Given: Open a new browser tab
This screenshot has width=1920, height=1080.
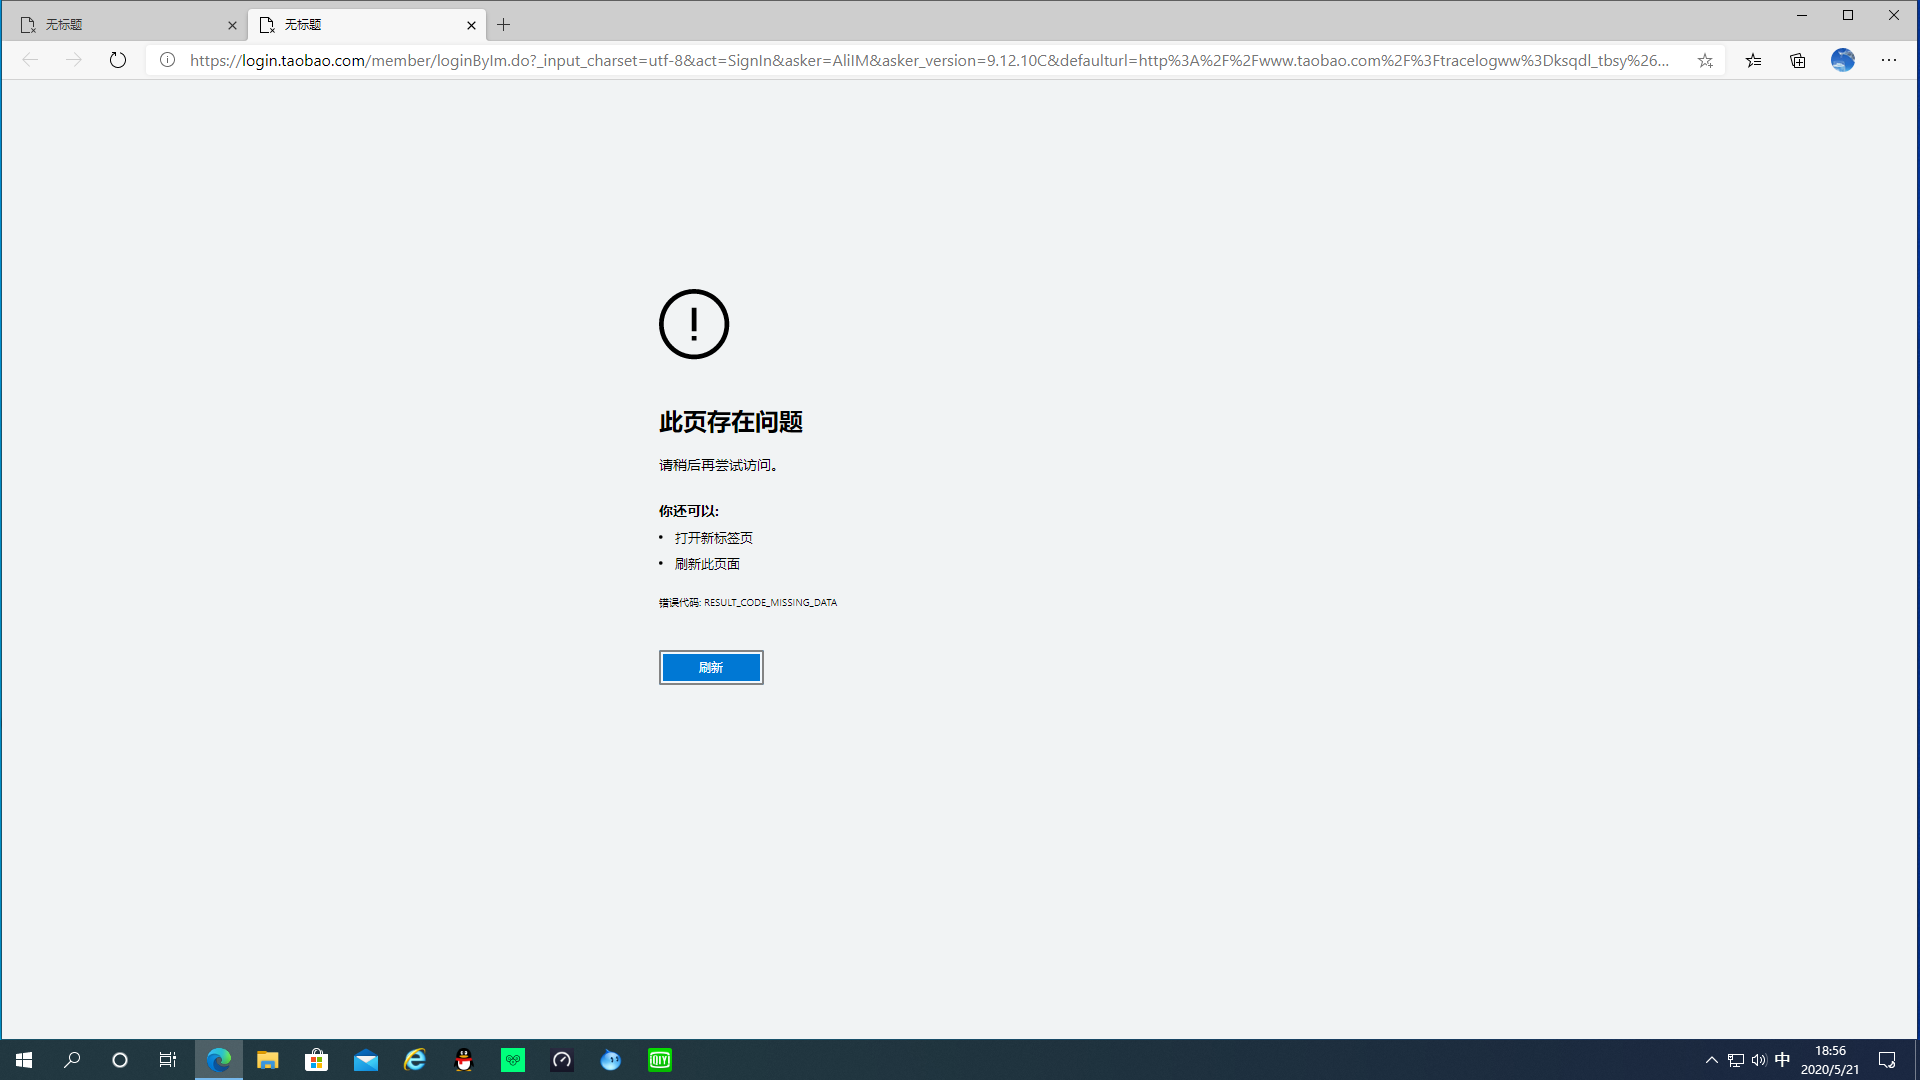Looking at the screenshot, I should click(x=504, y=25).
